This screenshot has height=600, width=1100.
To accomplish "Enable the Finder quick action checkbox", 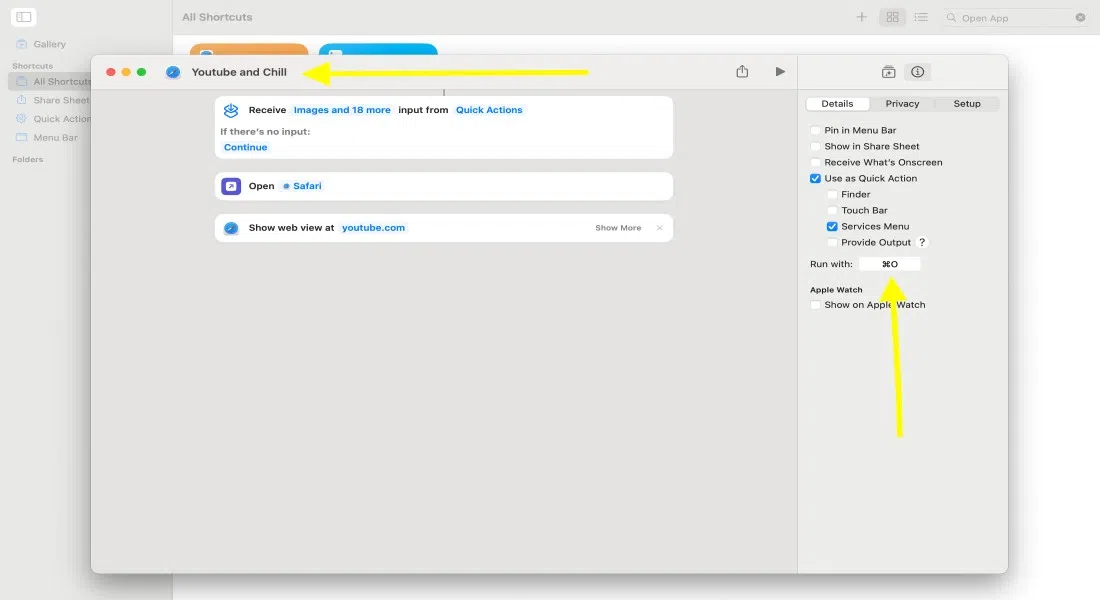I will [x=832, y=194].
